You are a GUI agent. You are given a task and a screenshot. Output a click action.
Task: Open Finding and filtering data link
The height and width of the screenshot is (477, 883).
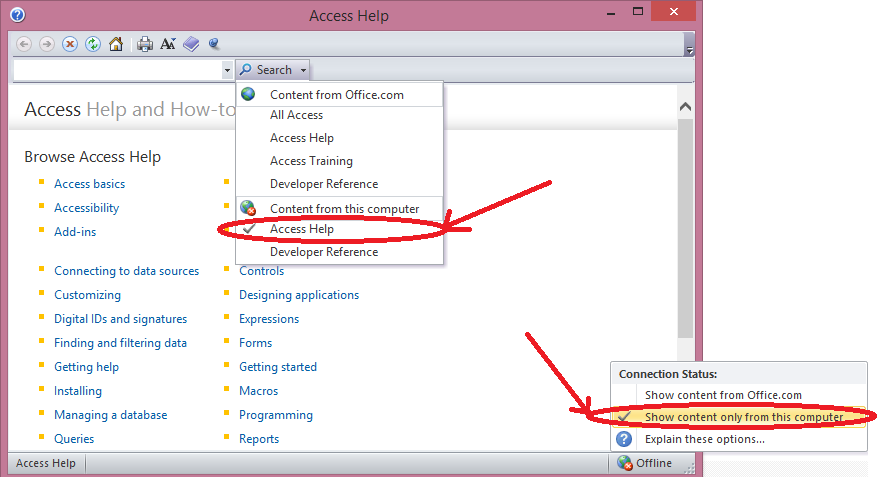120,342
